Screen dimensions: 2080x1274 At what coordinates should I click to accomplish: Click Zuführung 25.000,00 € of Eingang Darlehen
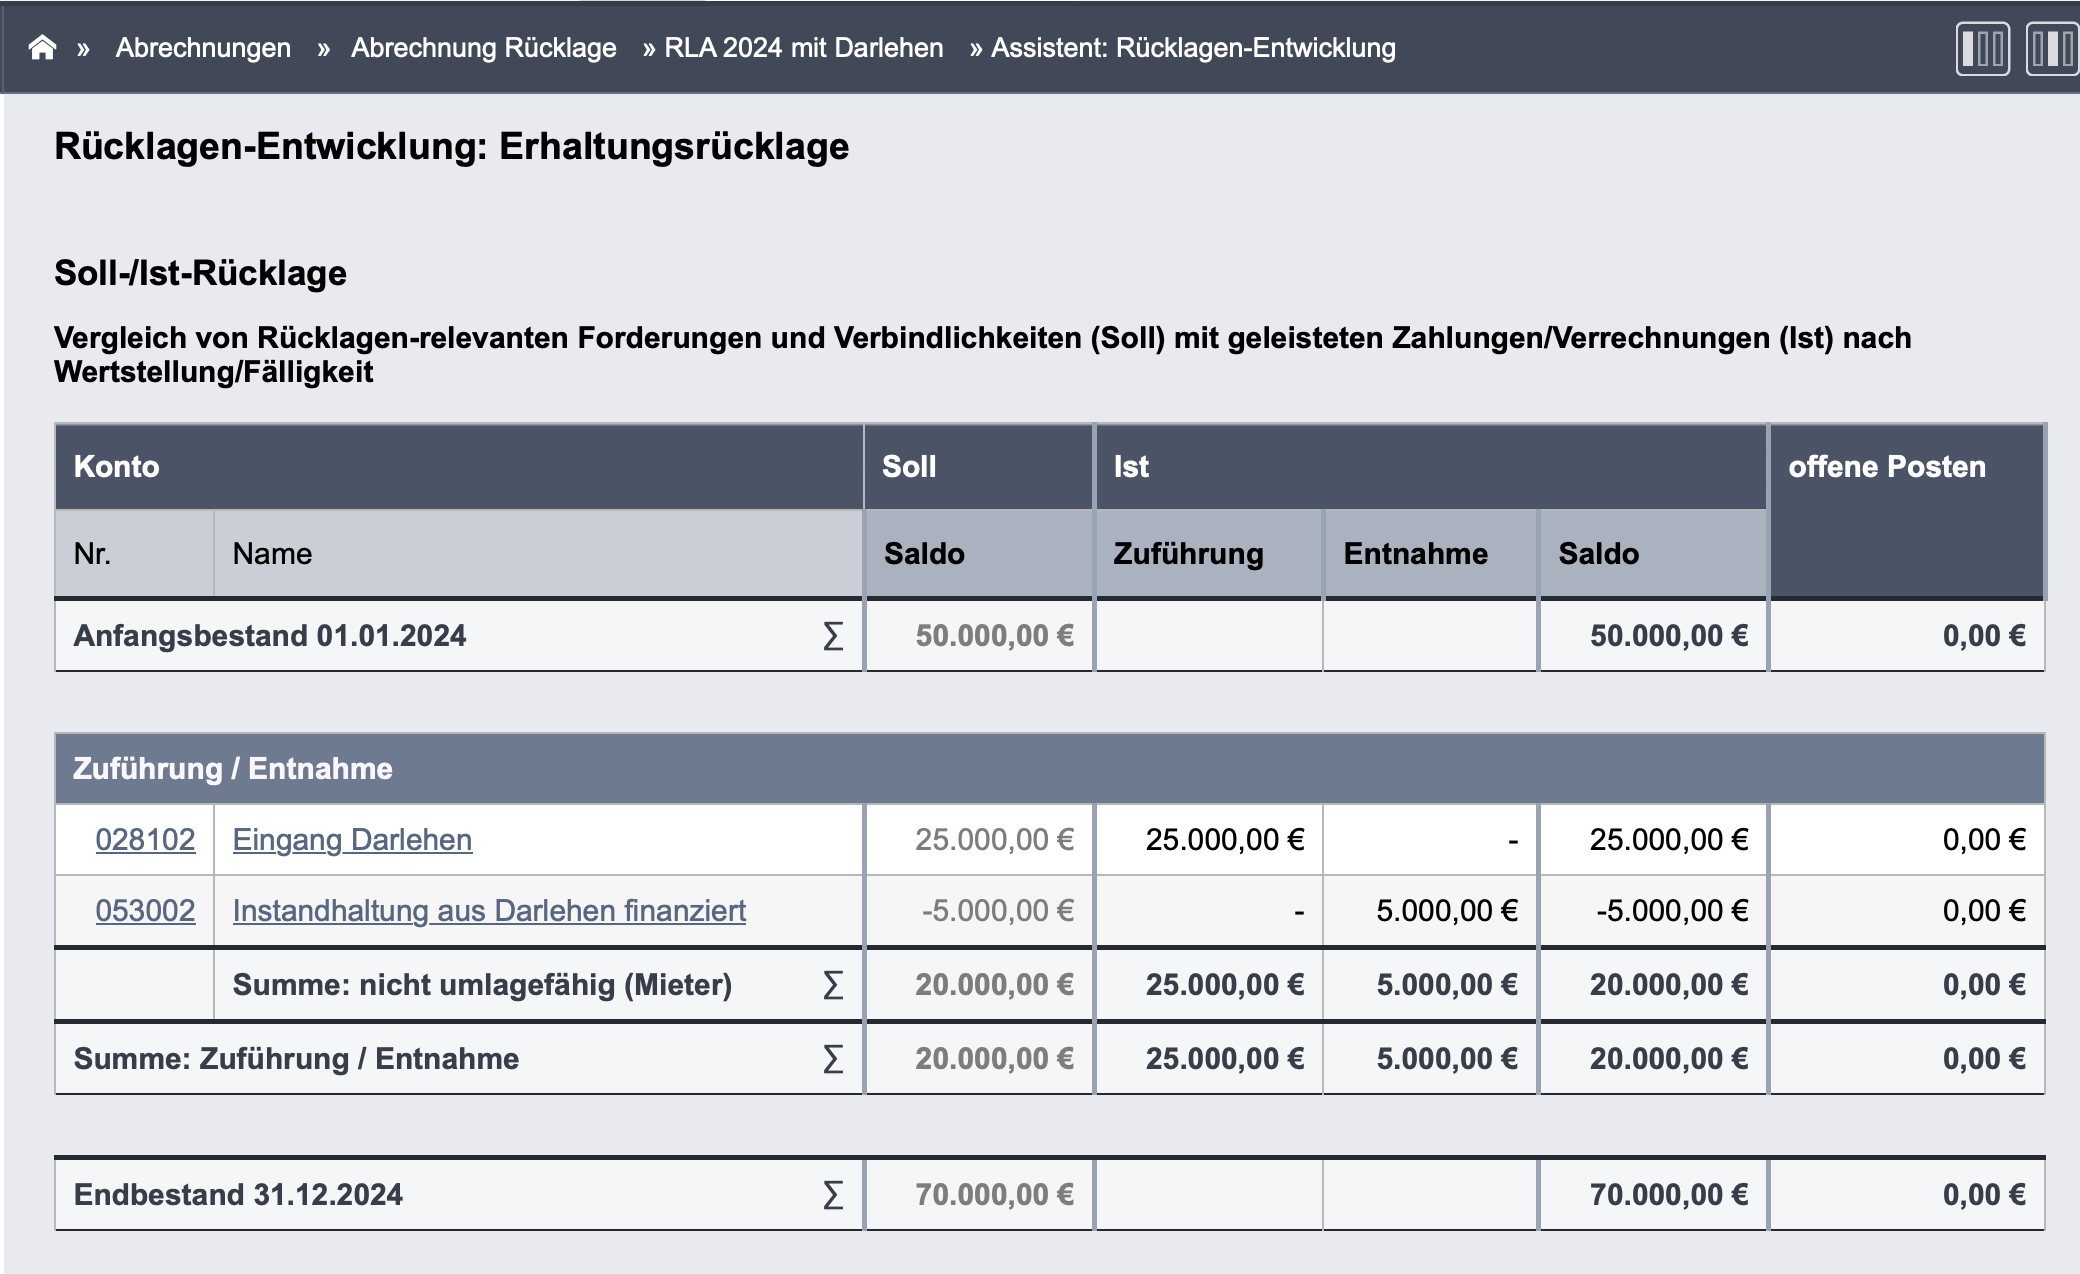click(x=1225, y=840)
